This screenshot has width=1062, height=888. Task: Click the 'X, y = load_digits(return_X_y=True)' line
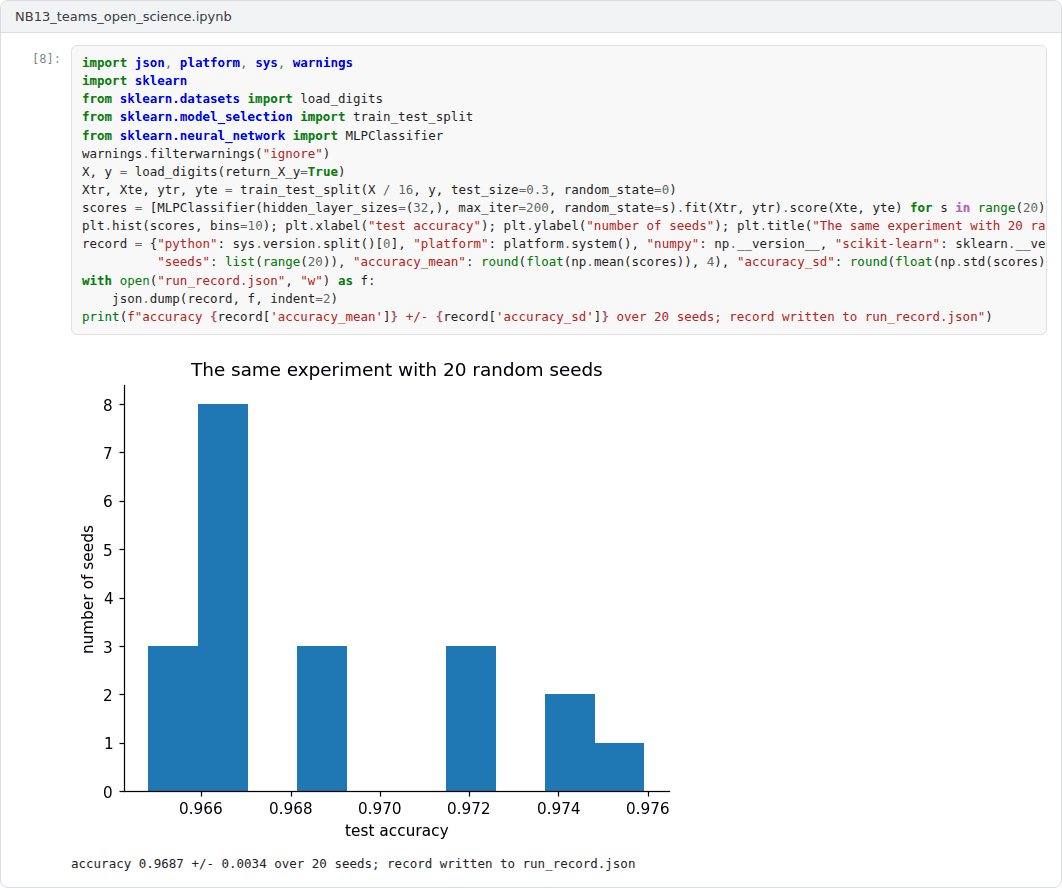coord(213,171)
